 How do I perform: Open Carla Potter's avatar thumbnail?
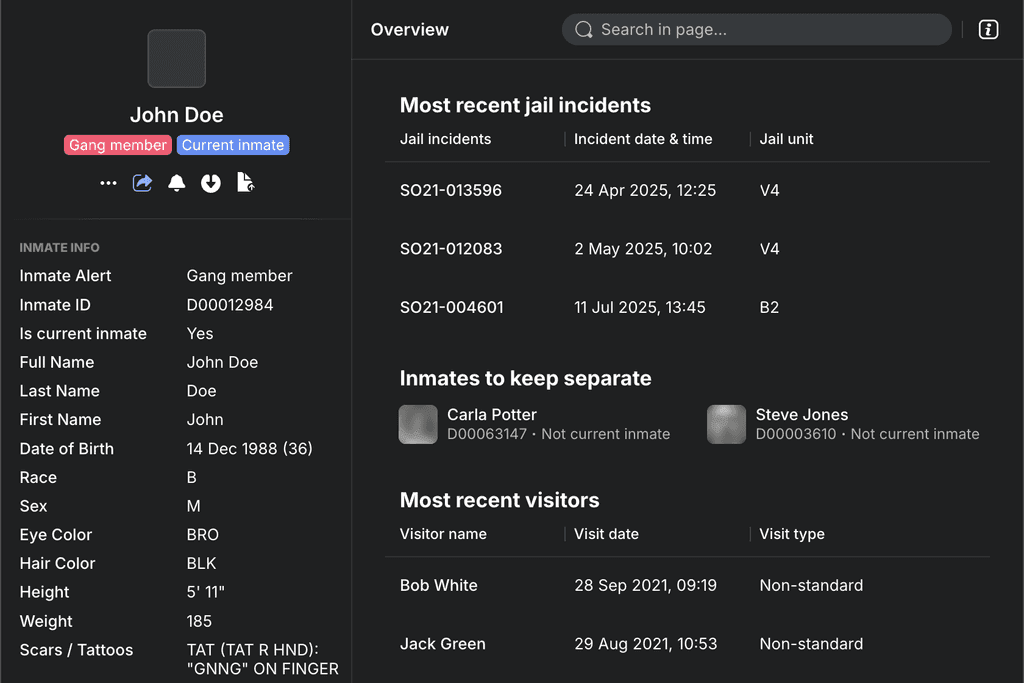tap(418, 424)
